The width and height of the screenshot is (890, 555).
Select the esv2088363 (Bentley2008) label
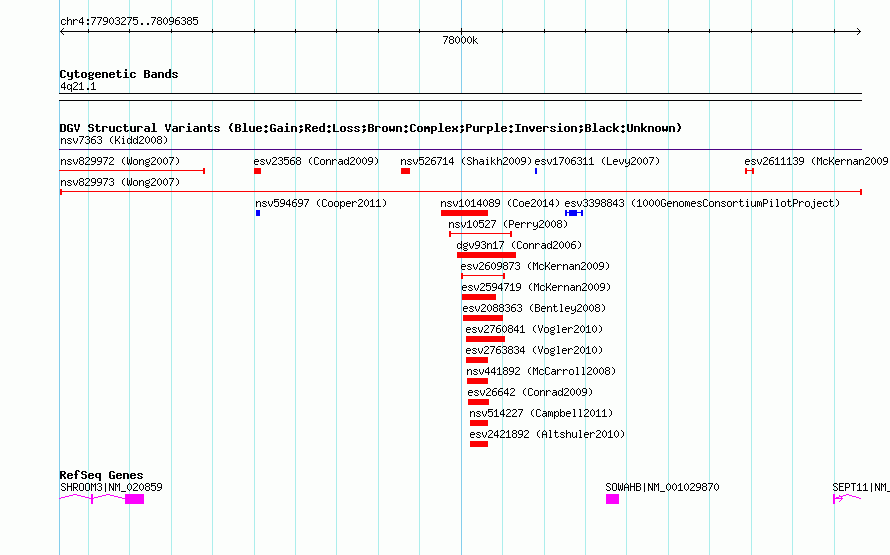(534, 308)
